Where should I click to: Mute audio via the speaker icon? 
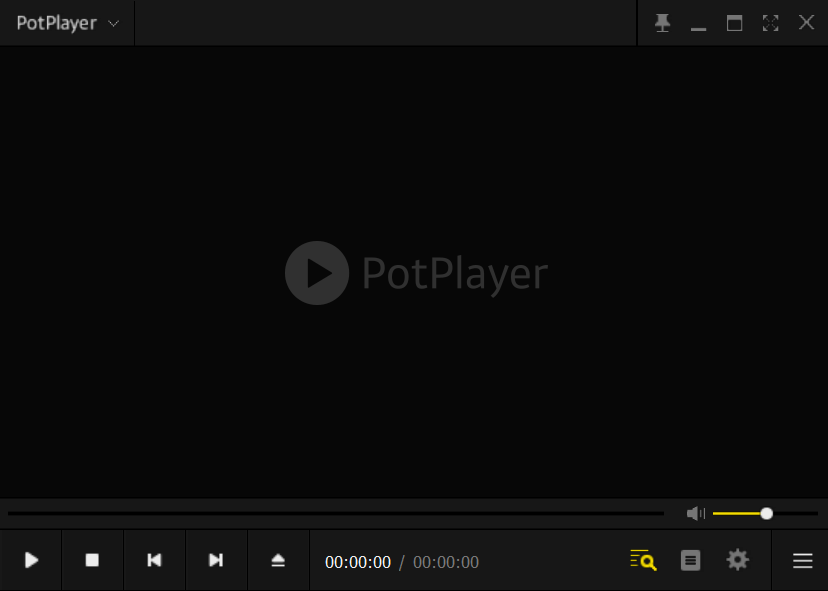[695, 513]
